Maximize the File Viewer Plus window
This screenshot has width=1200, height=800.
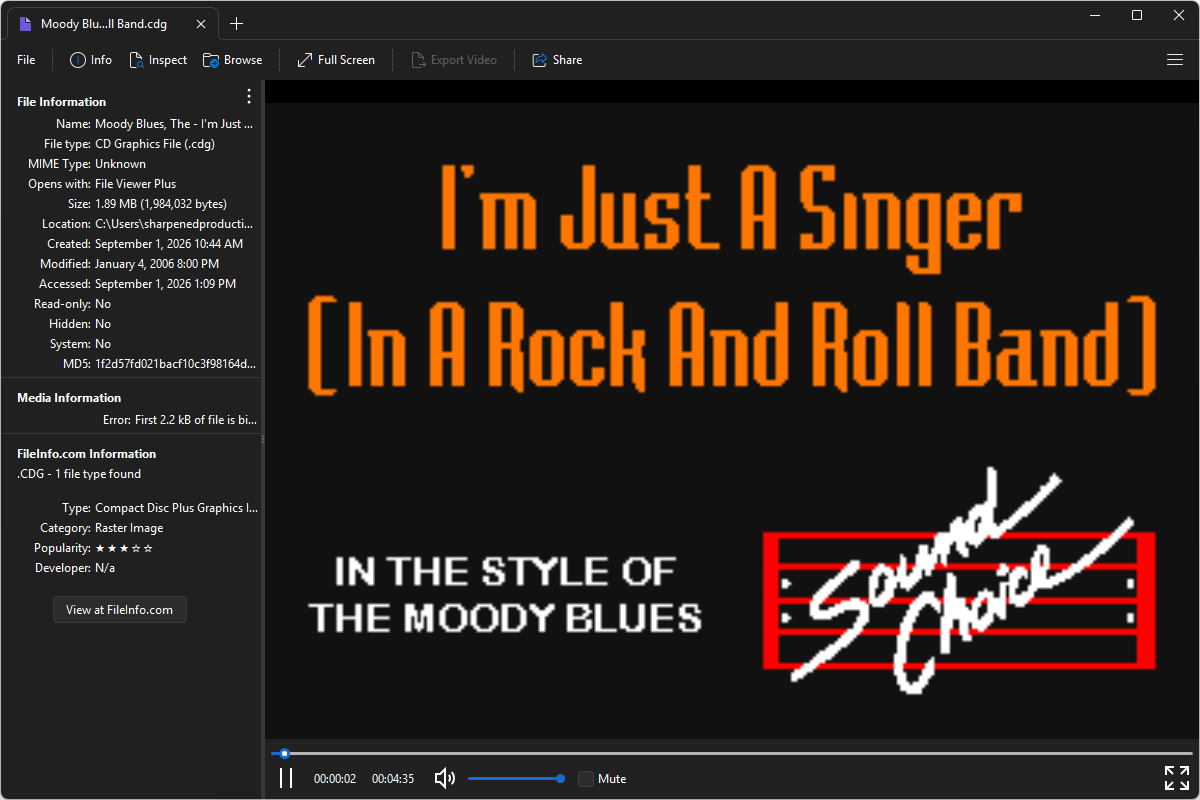coord(1137,15)
